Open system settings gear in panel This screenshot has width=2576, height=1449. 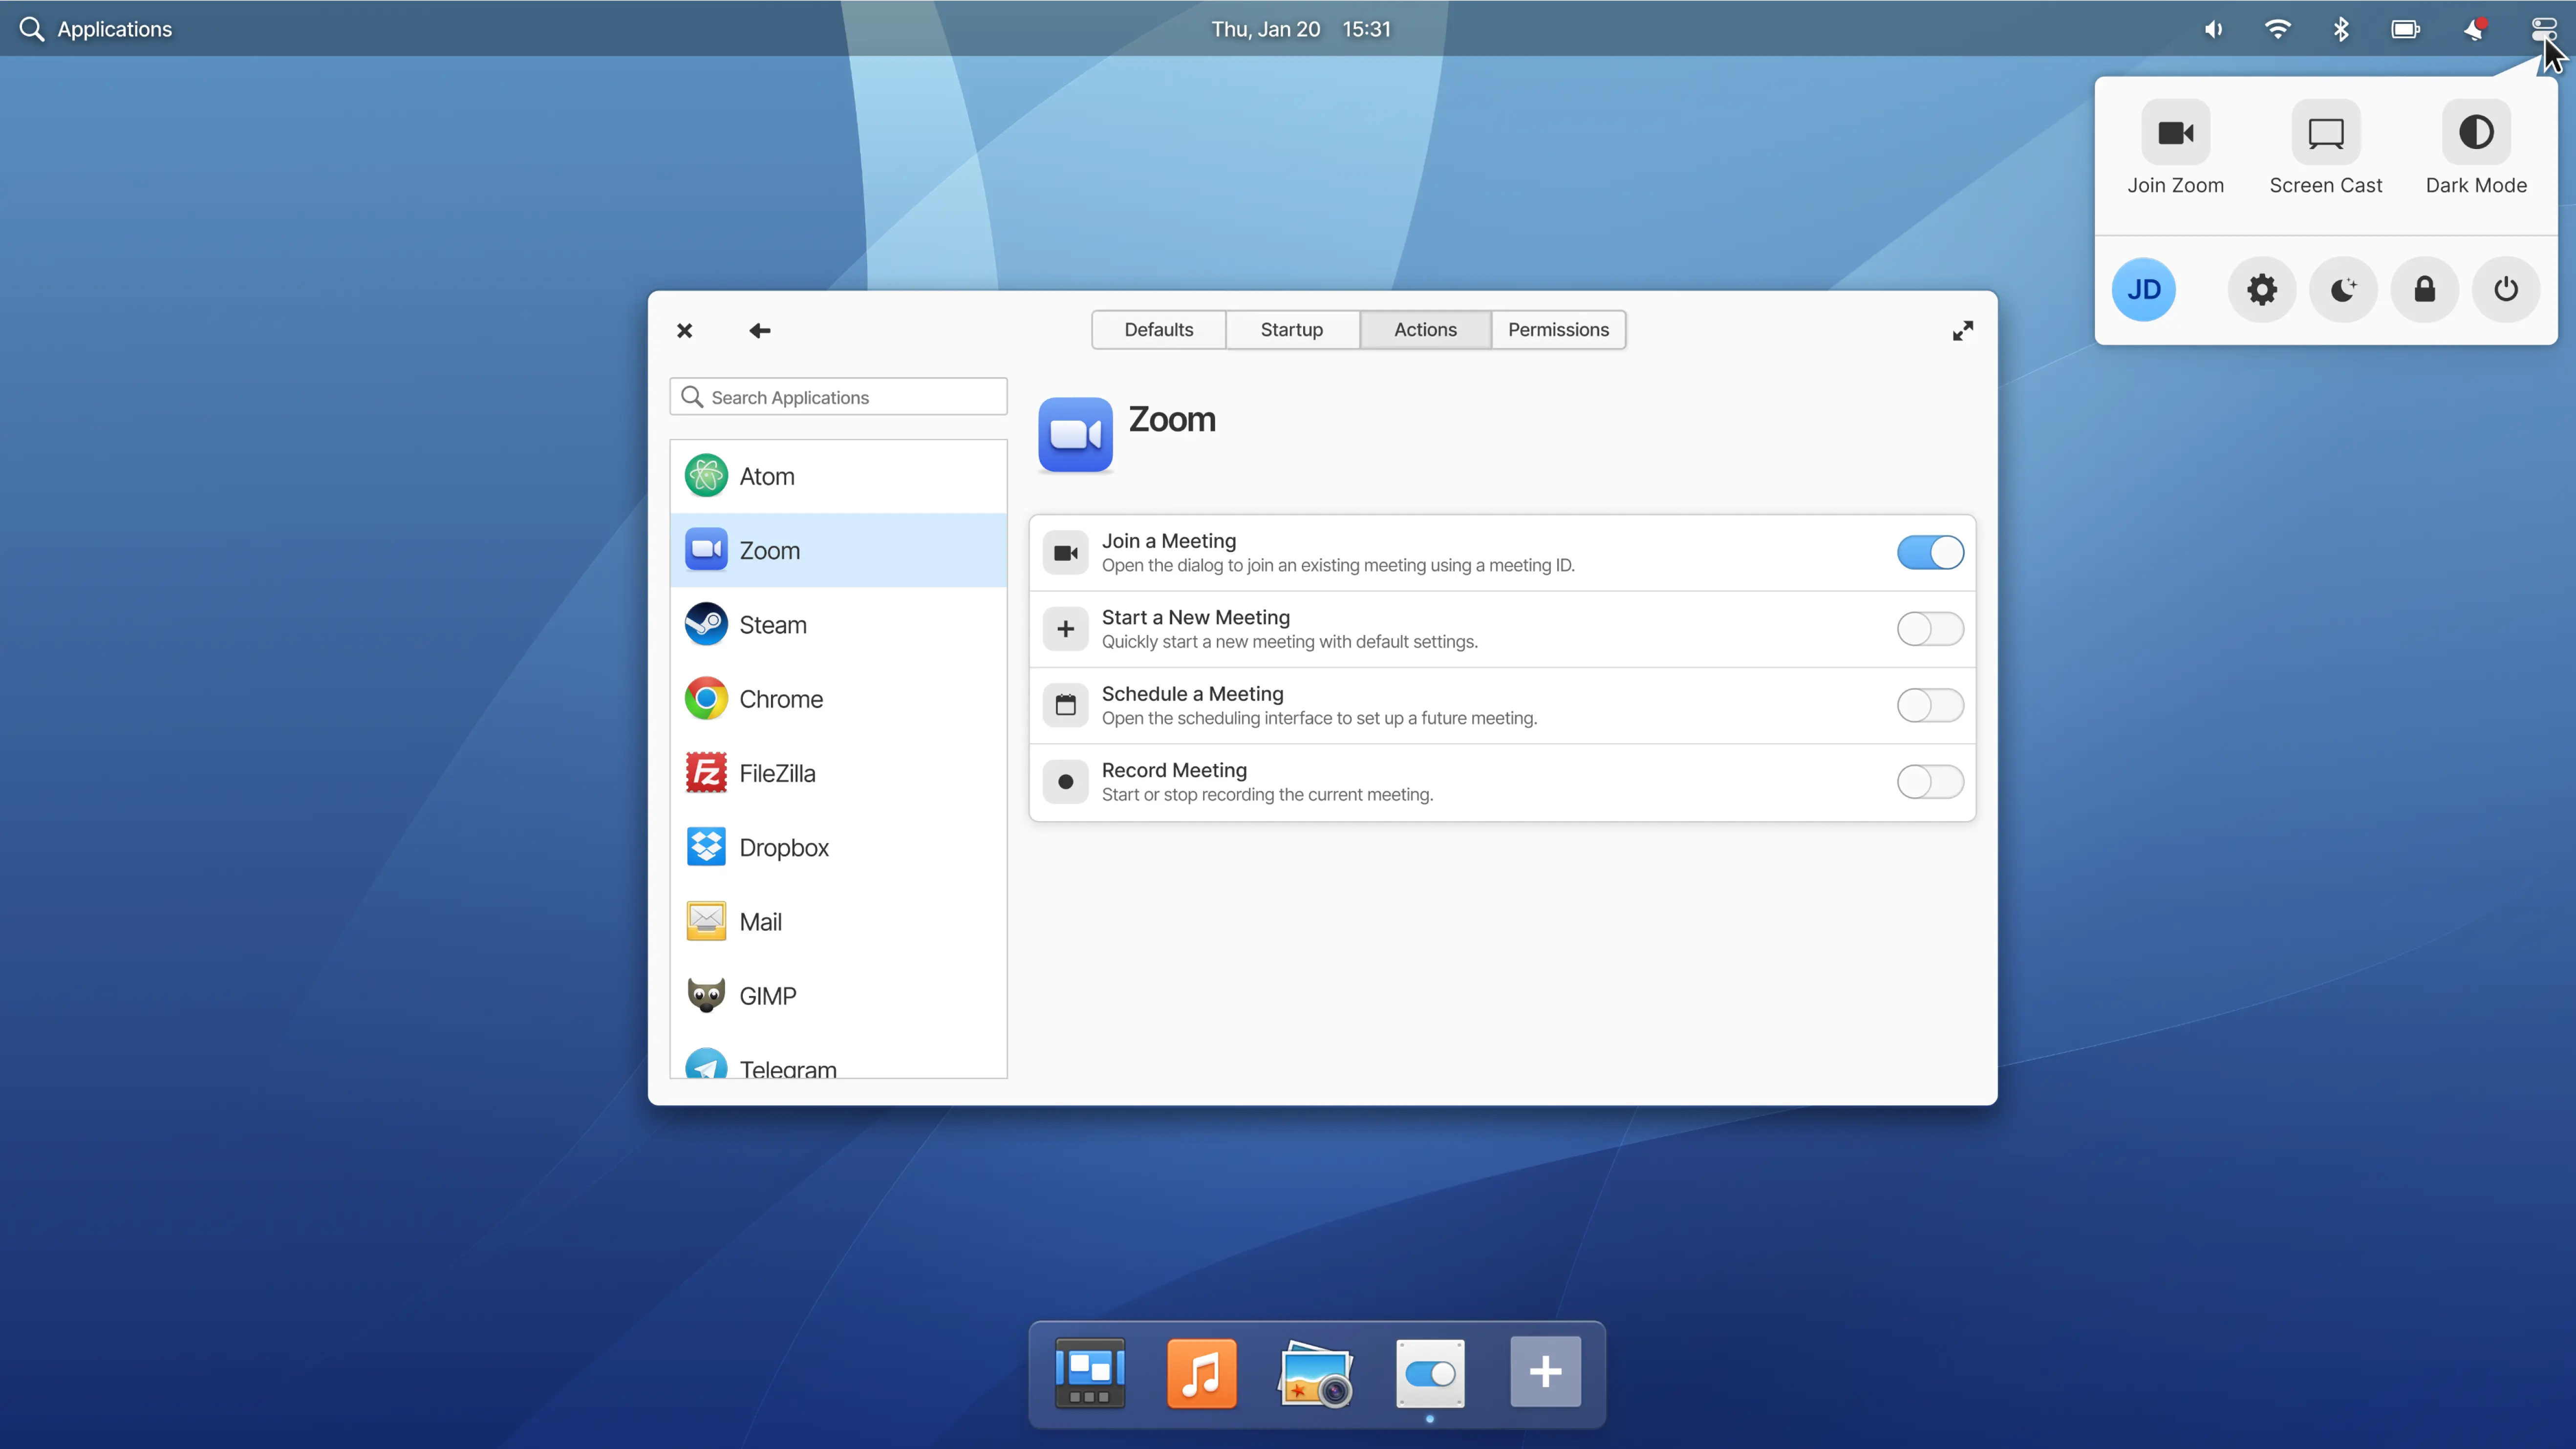(x=2261, y=290)
